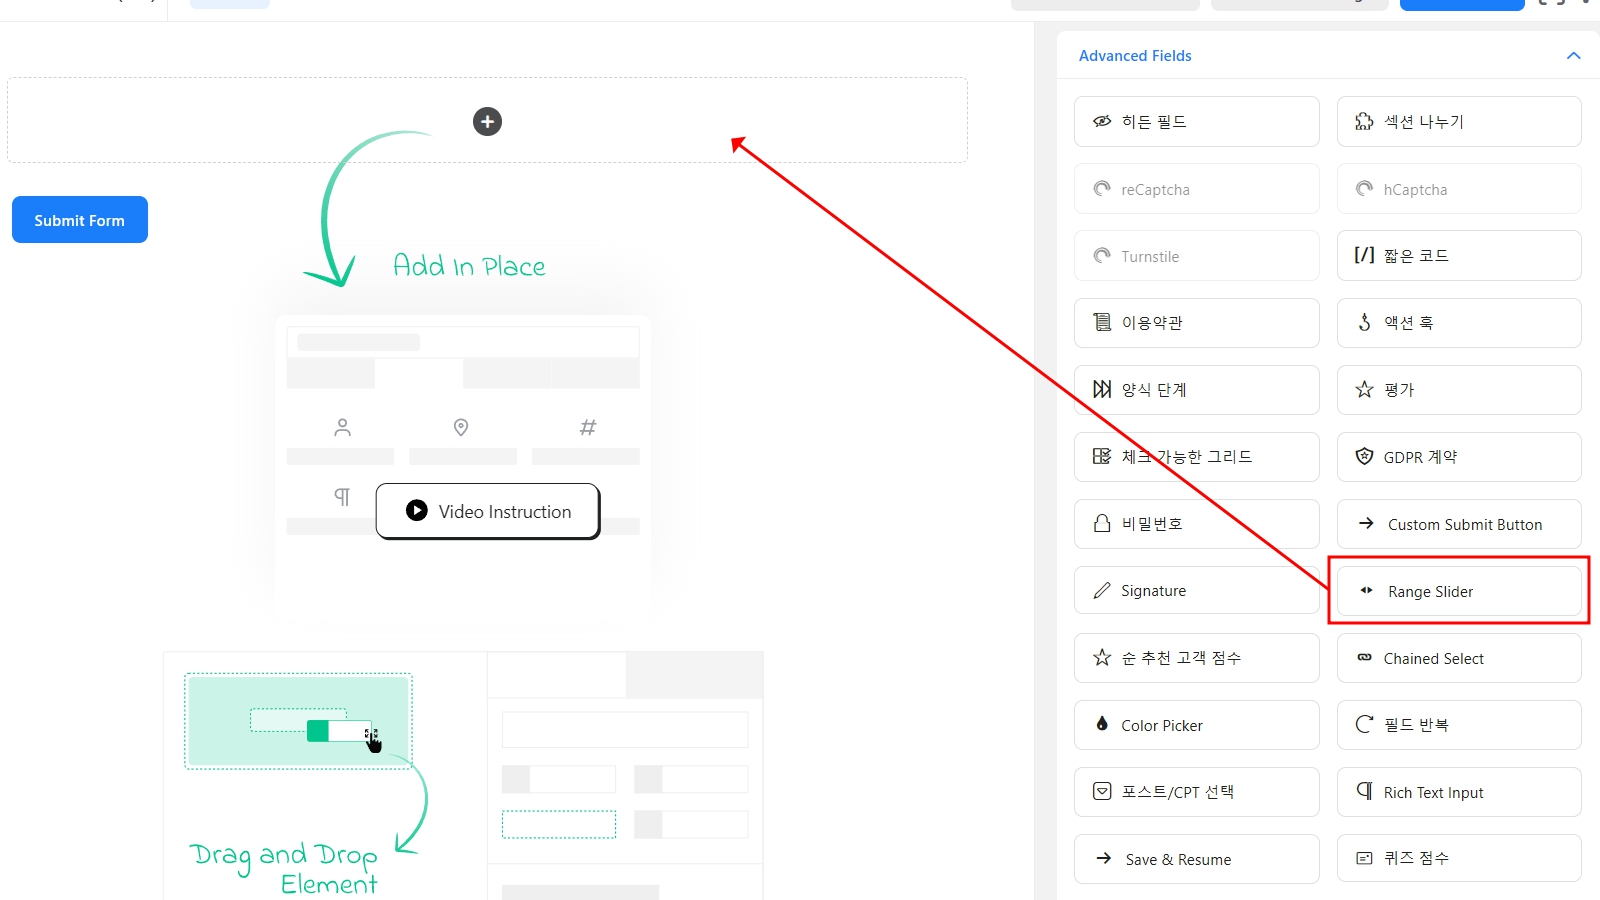Image resolution: width=1600 pixels, height=900 pixels.
Task: Click the Signature label text
Action: pyautogui.click(x=1153, y=591)
